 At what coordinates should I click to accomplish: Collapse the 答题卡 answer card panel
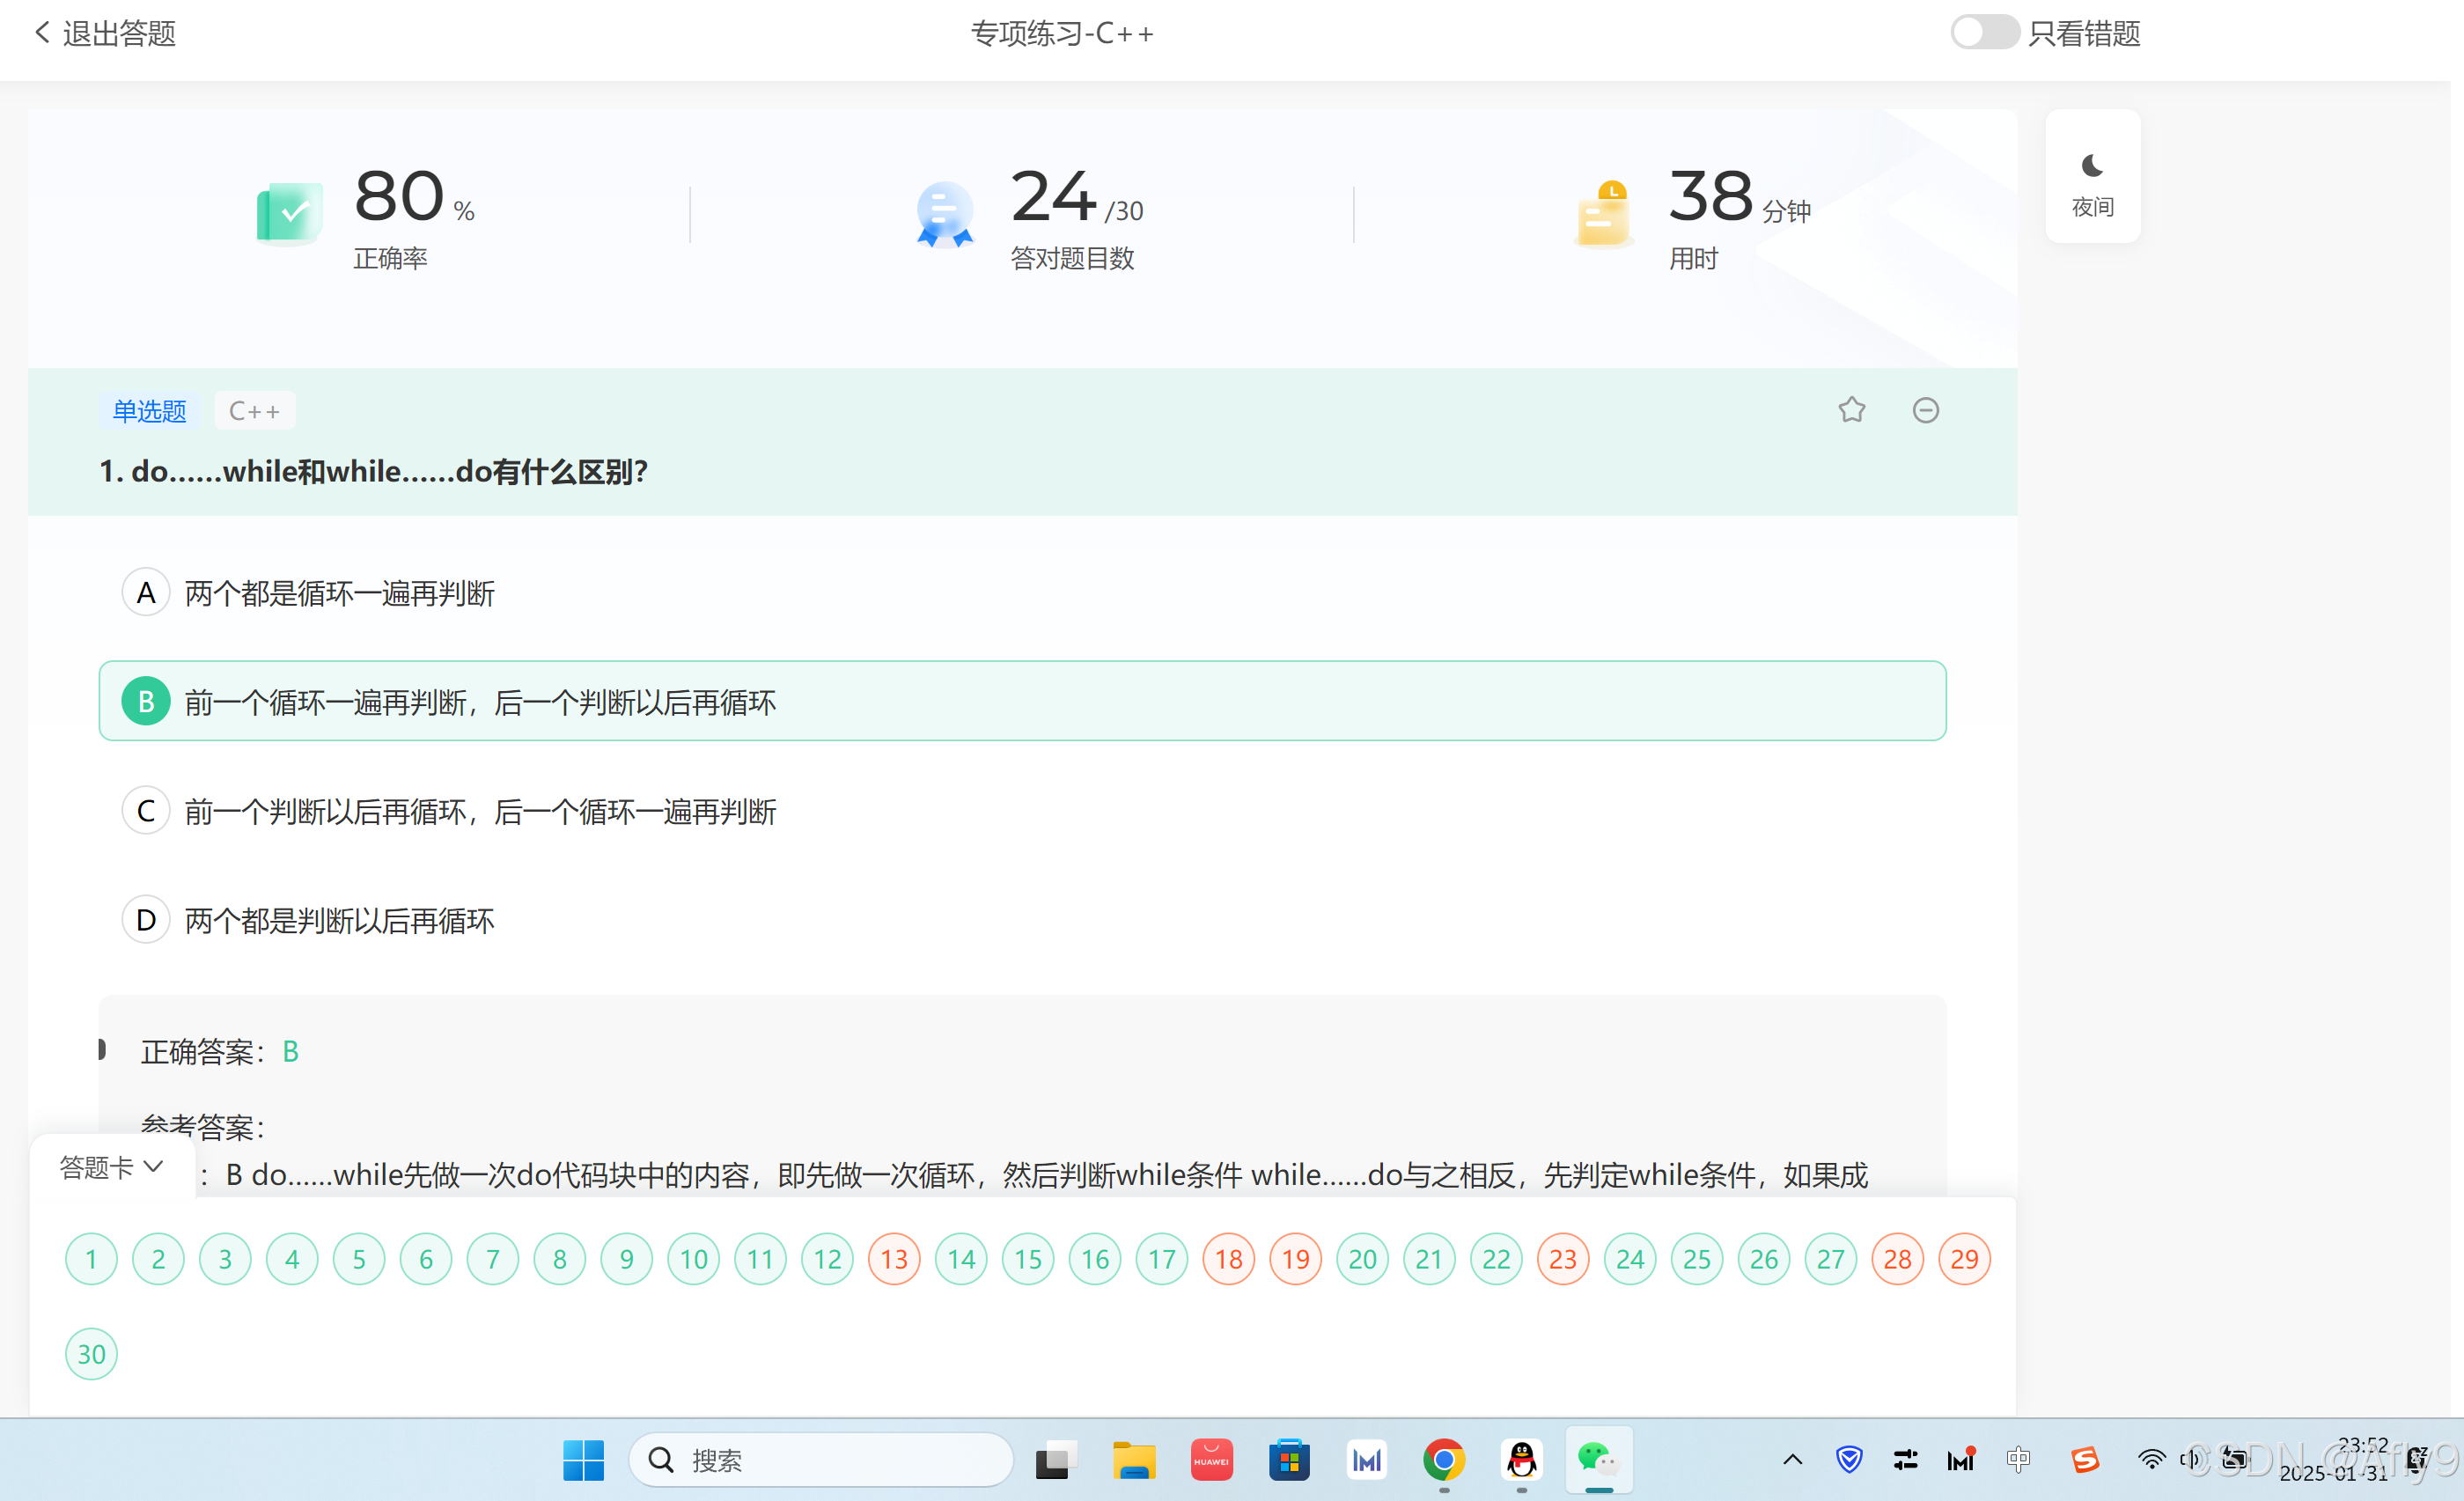pos(111,1167)
